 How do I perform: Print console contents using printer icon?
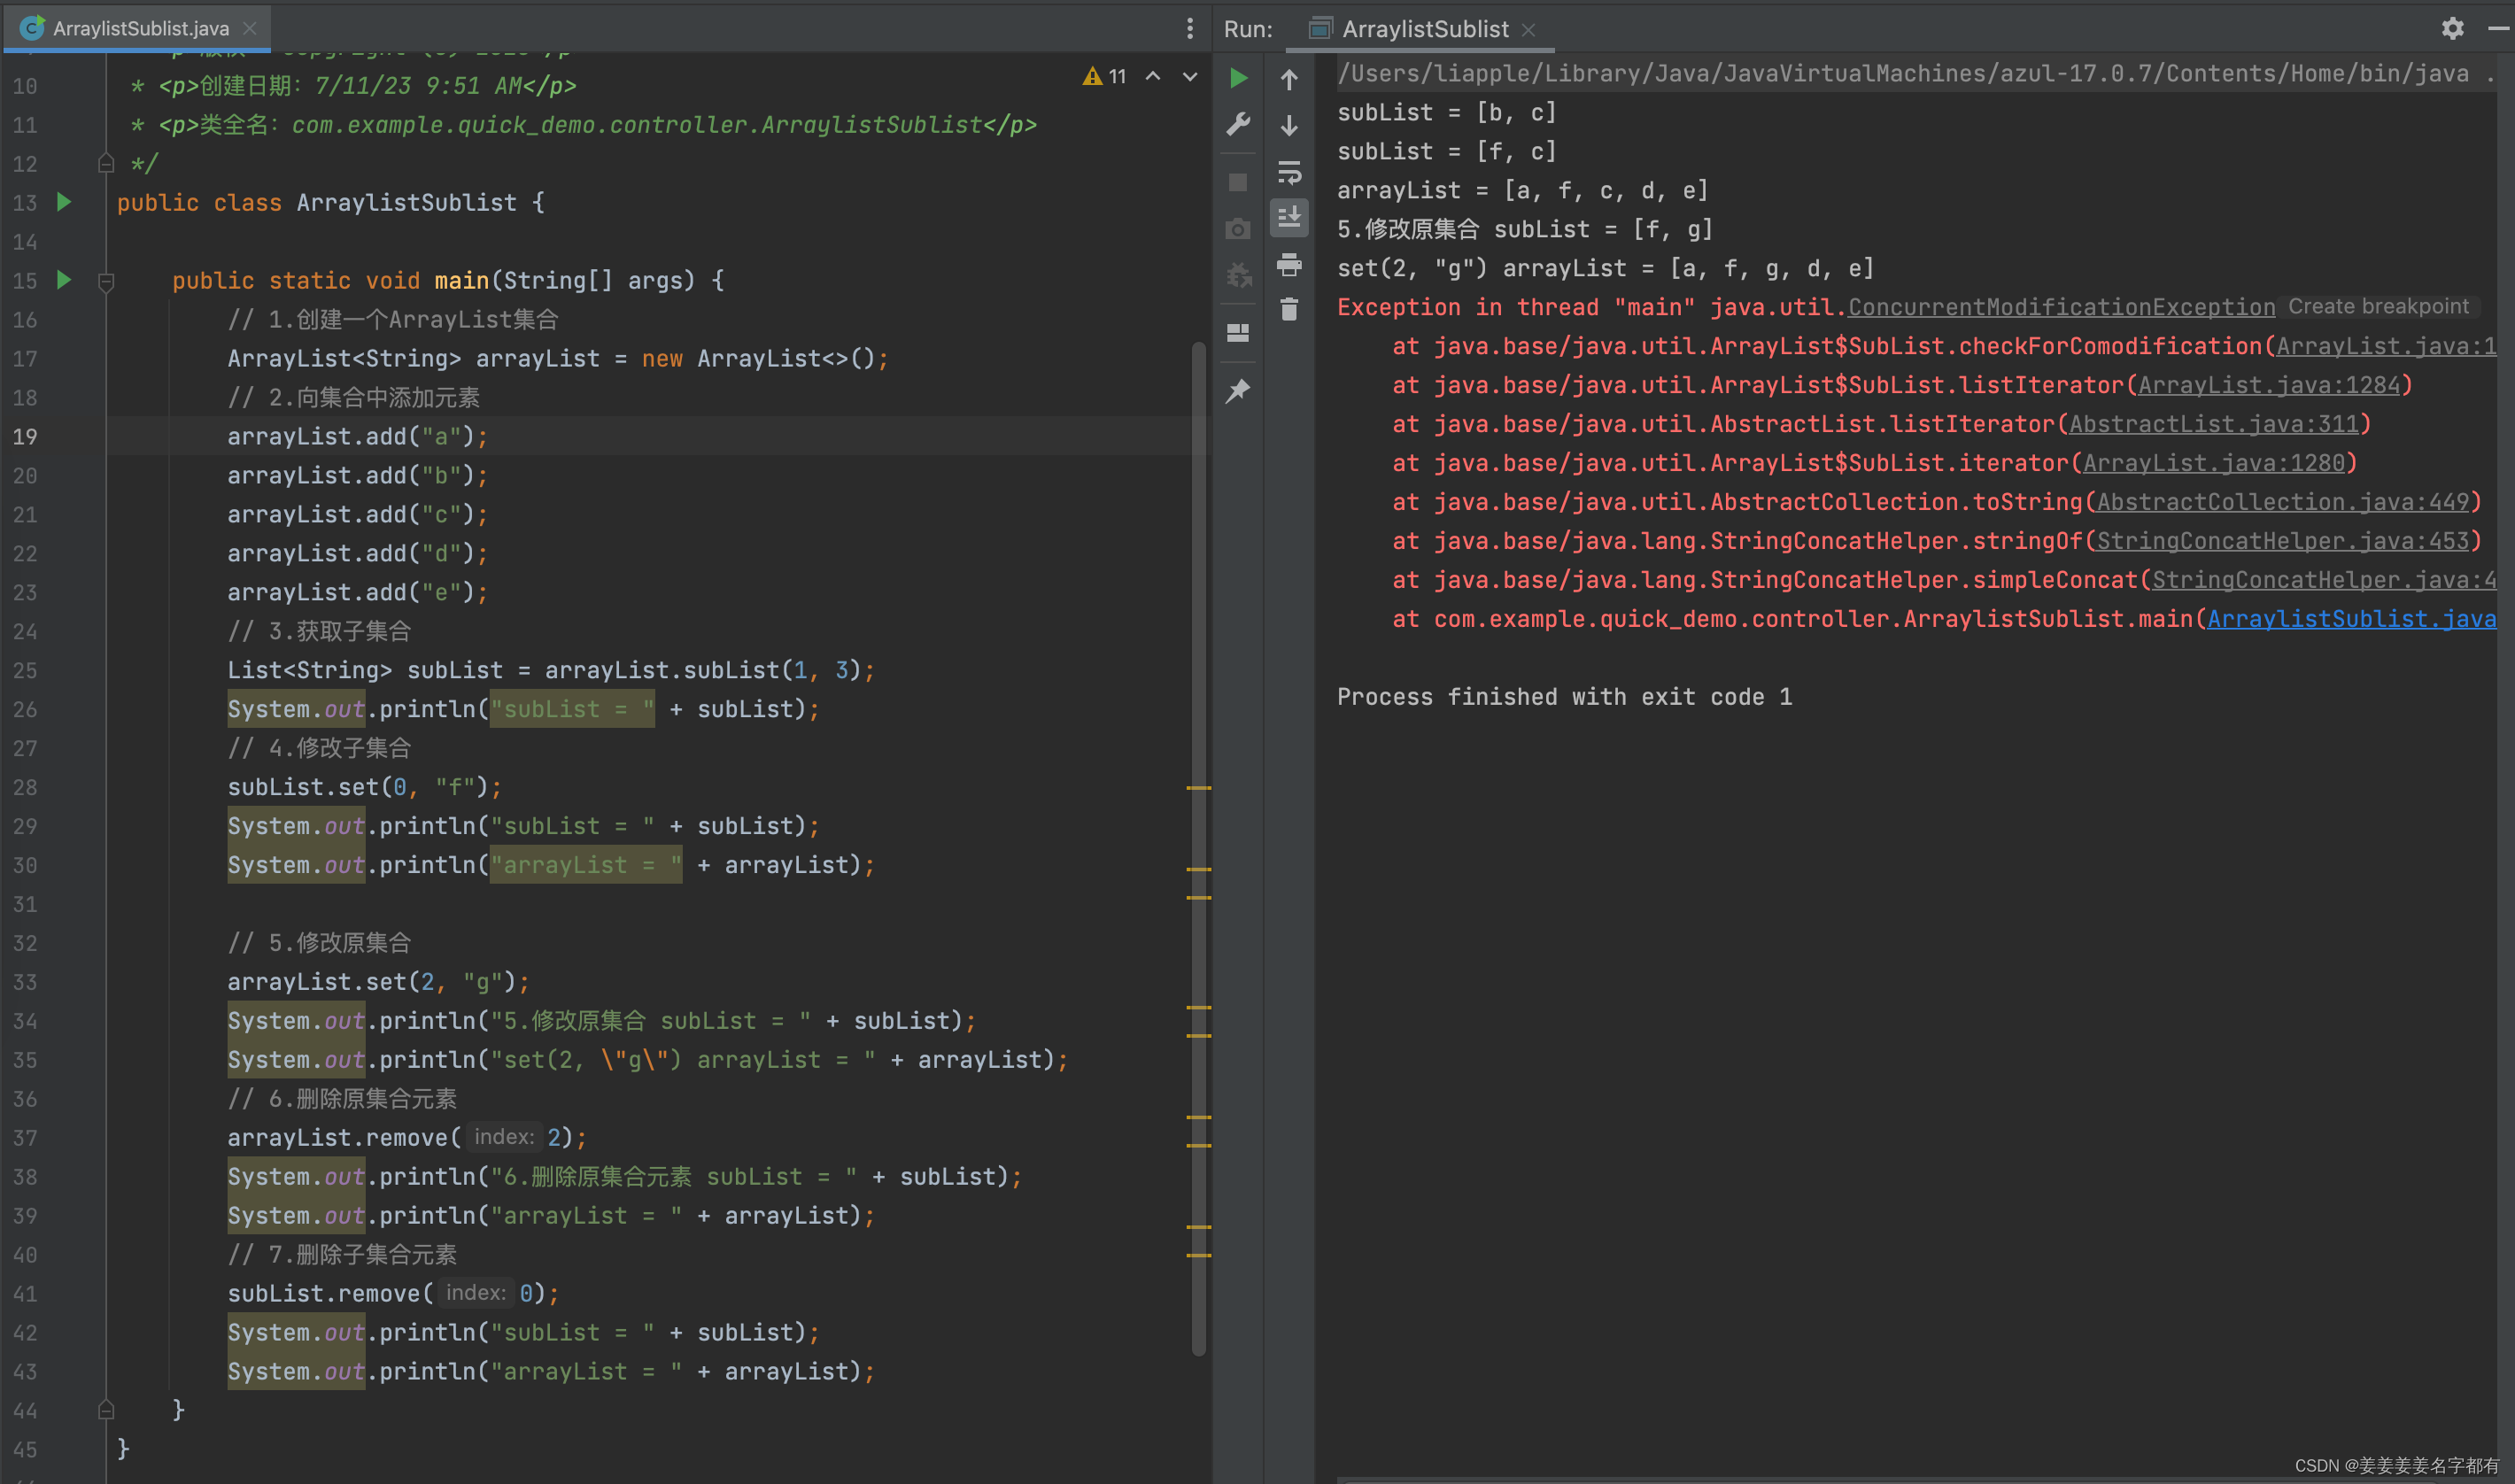1289,264
